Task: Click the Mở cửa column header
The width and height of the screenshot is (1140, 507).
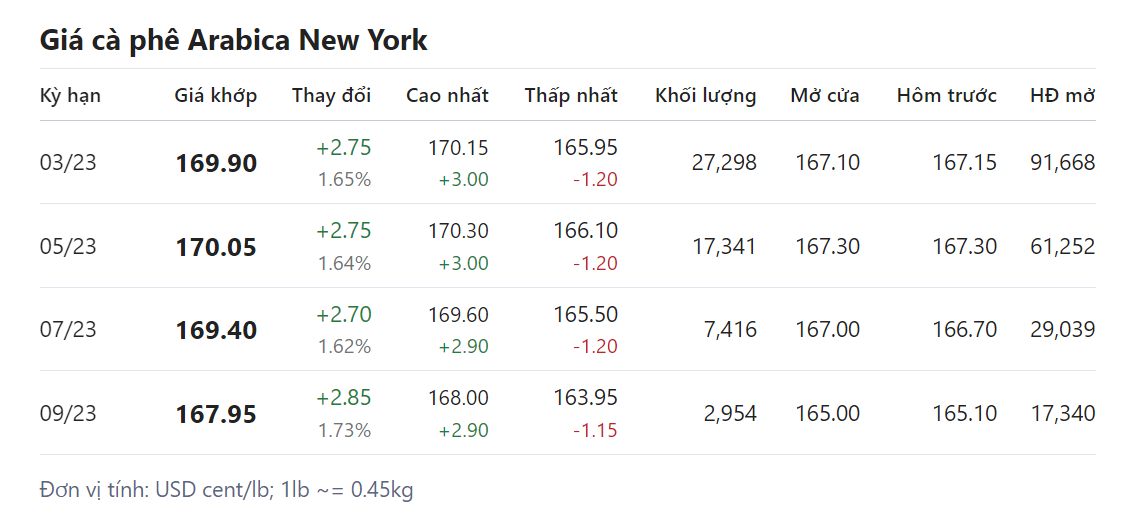Action: (824, 96)
